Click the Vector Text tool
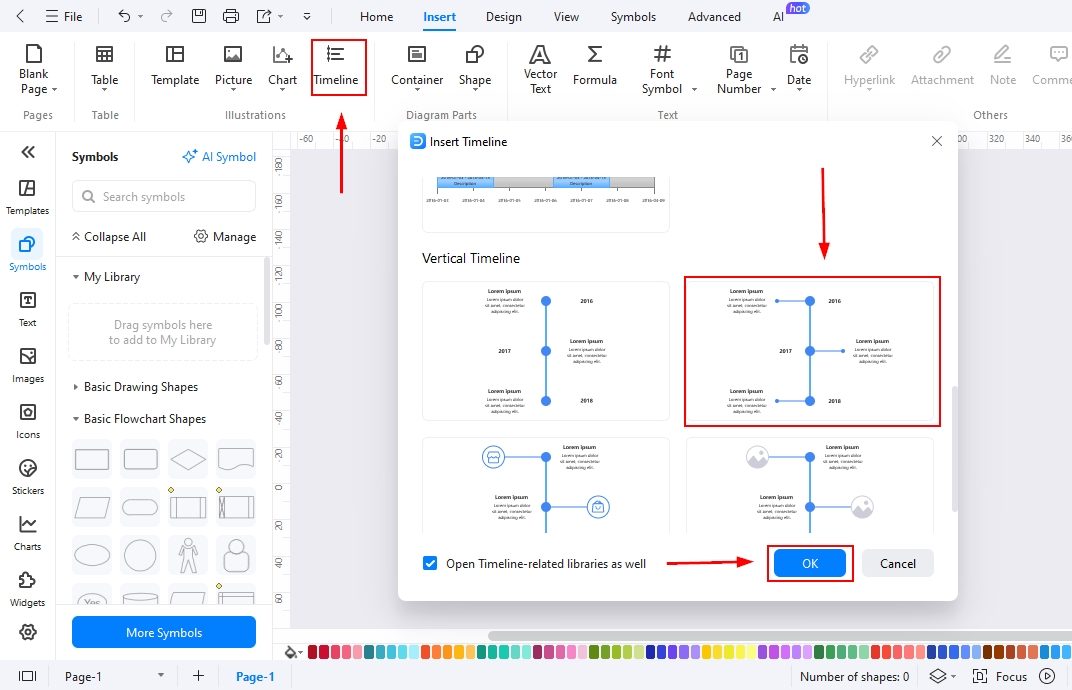 [539, 67]
